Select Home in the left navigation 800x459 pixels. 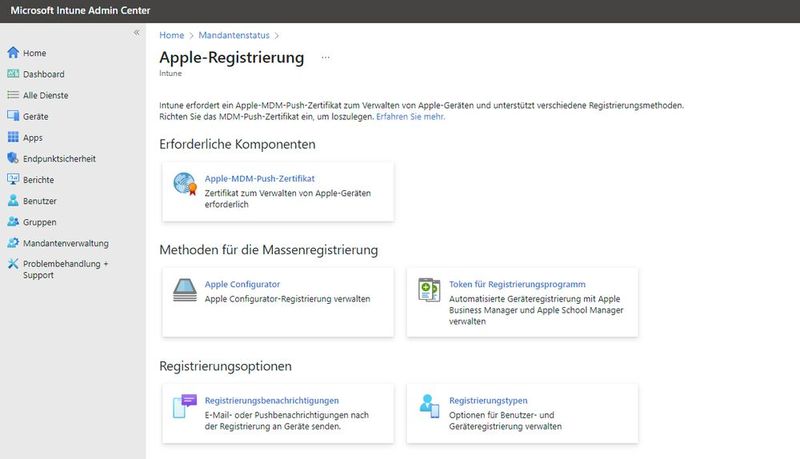[x=34, y=53]
